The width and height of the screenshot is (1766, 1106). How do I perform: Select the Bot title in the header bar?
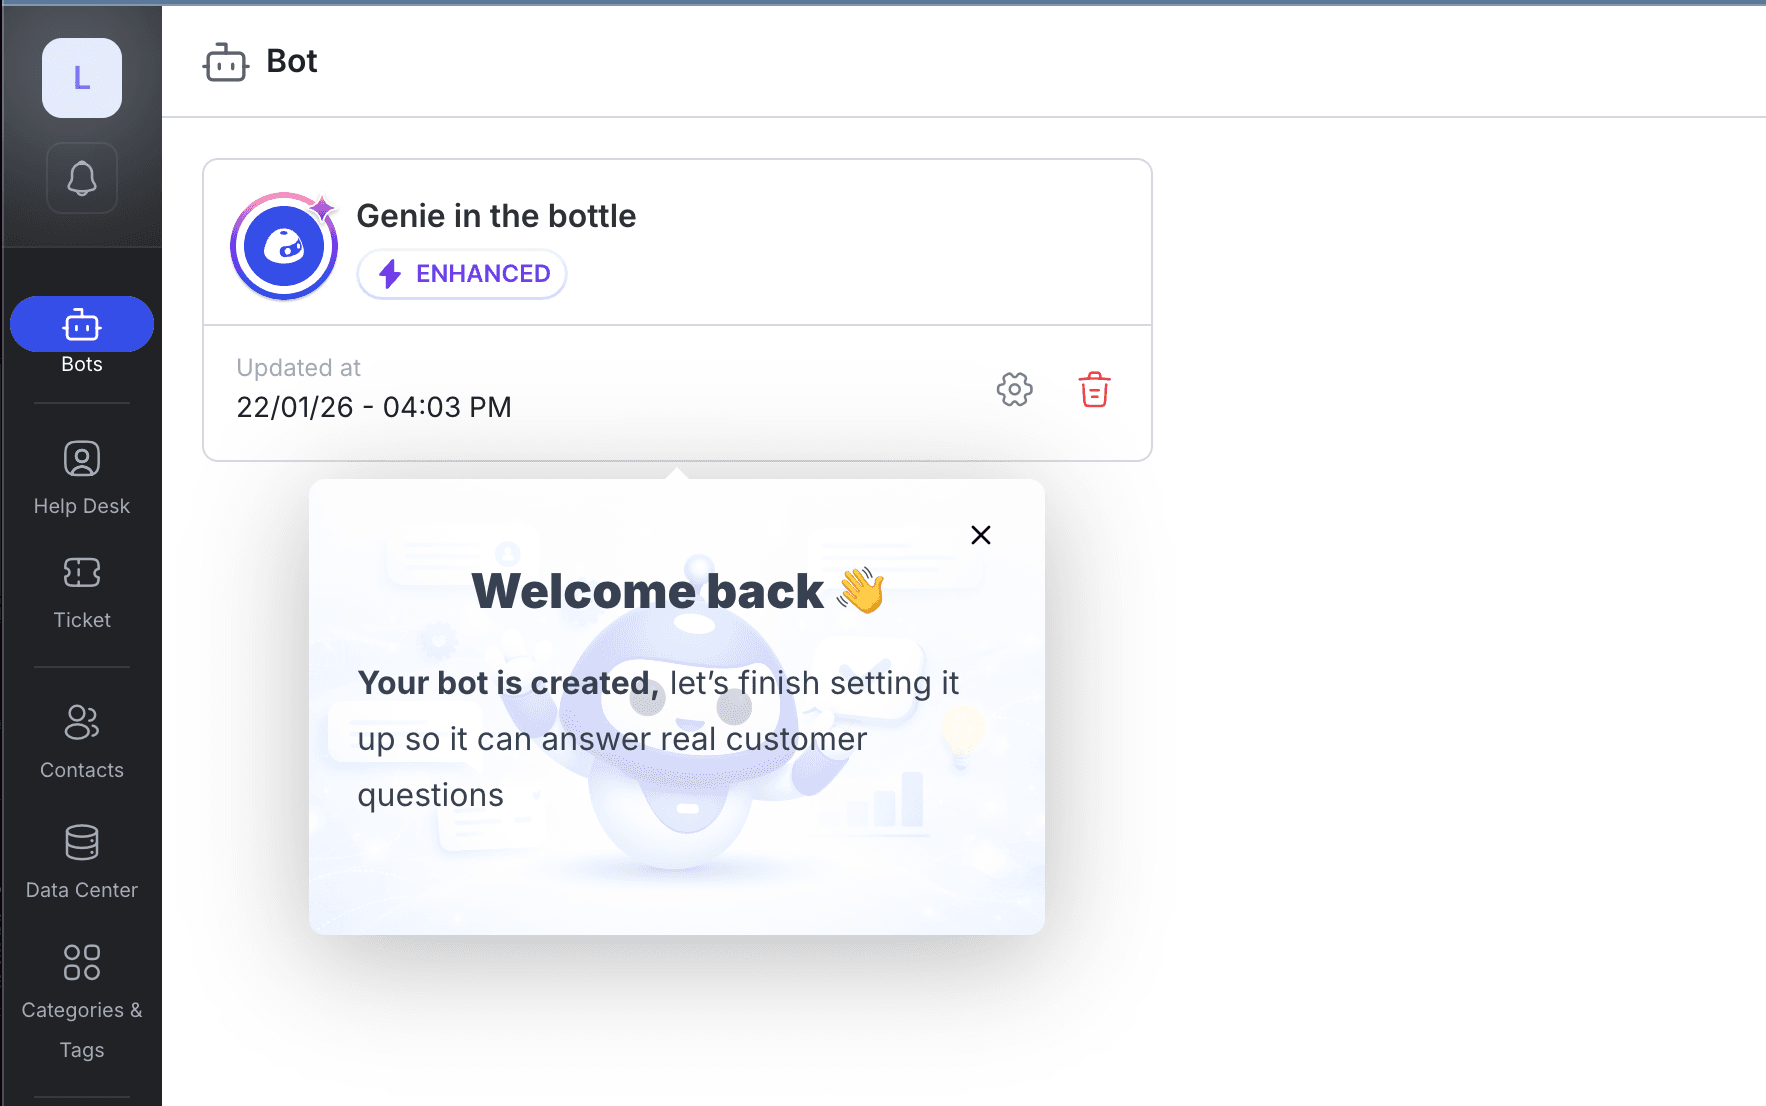click(x=291, y=61)
